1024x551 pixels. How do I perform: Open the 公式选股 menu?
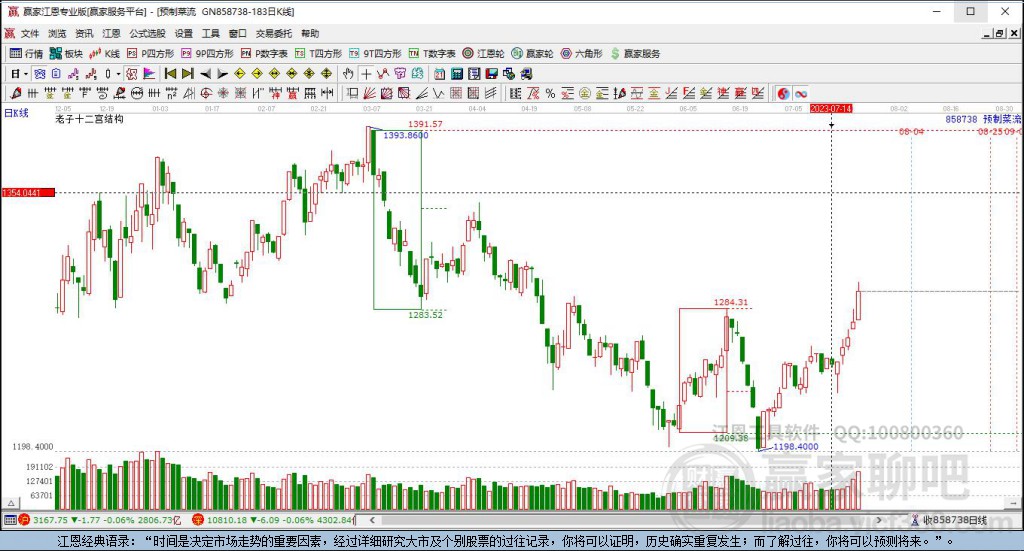145,33
